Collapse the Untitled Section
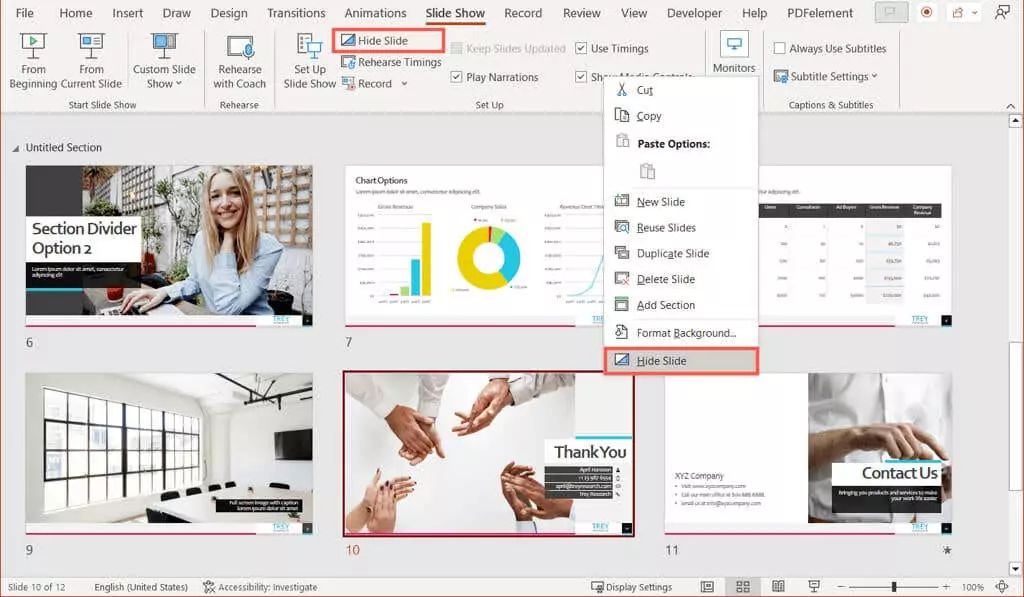1024x597 pixels. (14, 147)
